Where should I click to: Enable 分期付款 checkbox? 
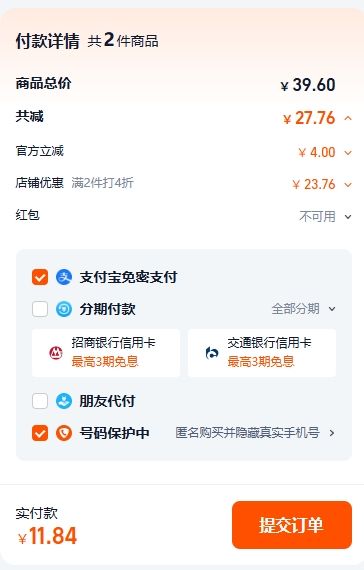coord(40,309)
